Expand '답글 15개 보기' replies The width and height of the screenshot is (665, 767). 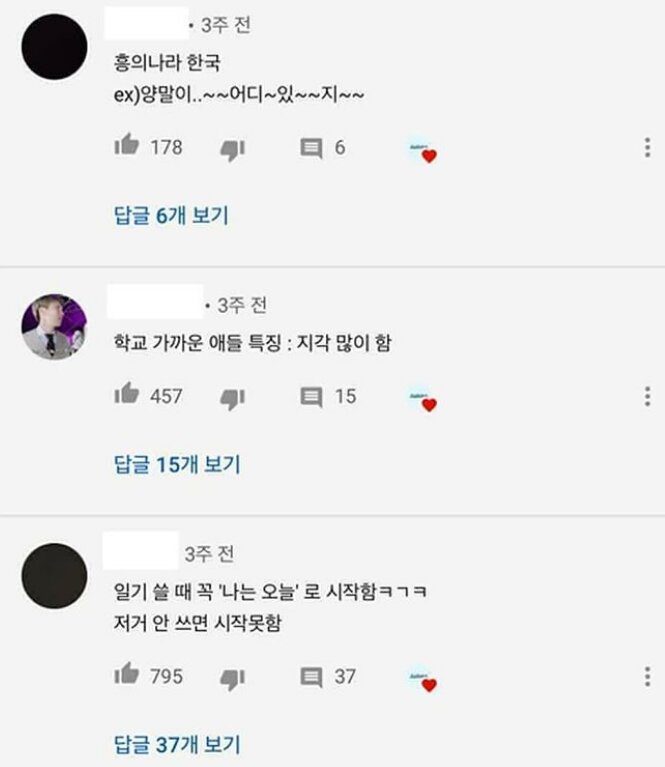pos(177,465)
